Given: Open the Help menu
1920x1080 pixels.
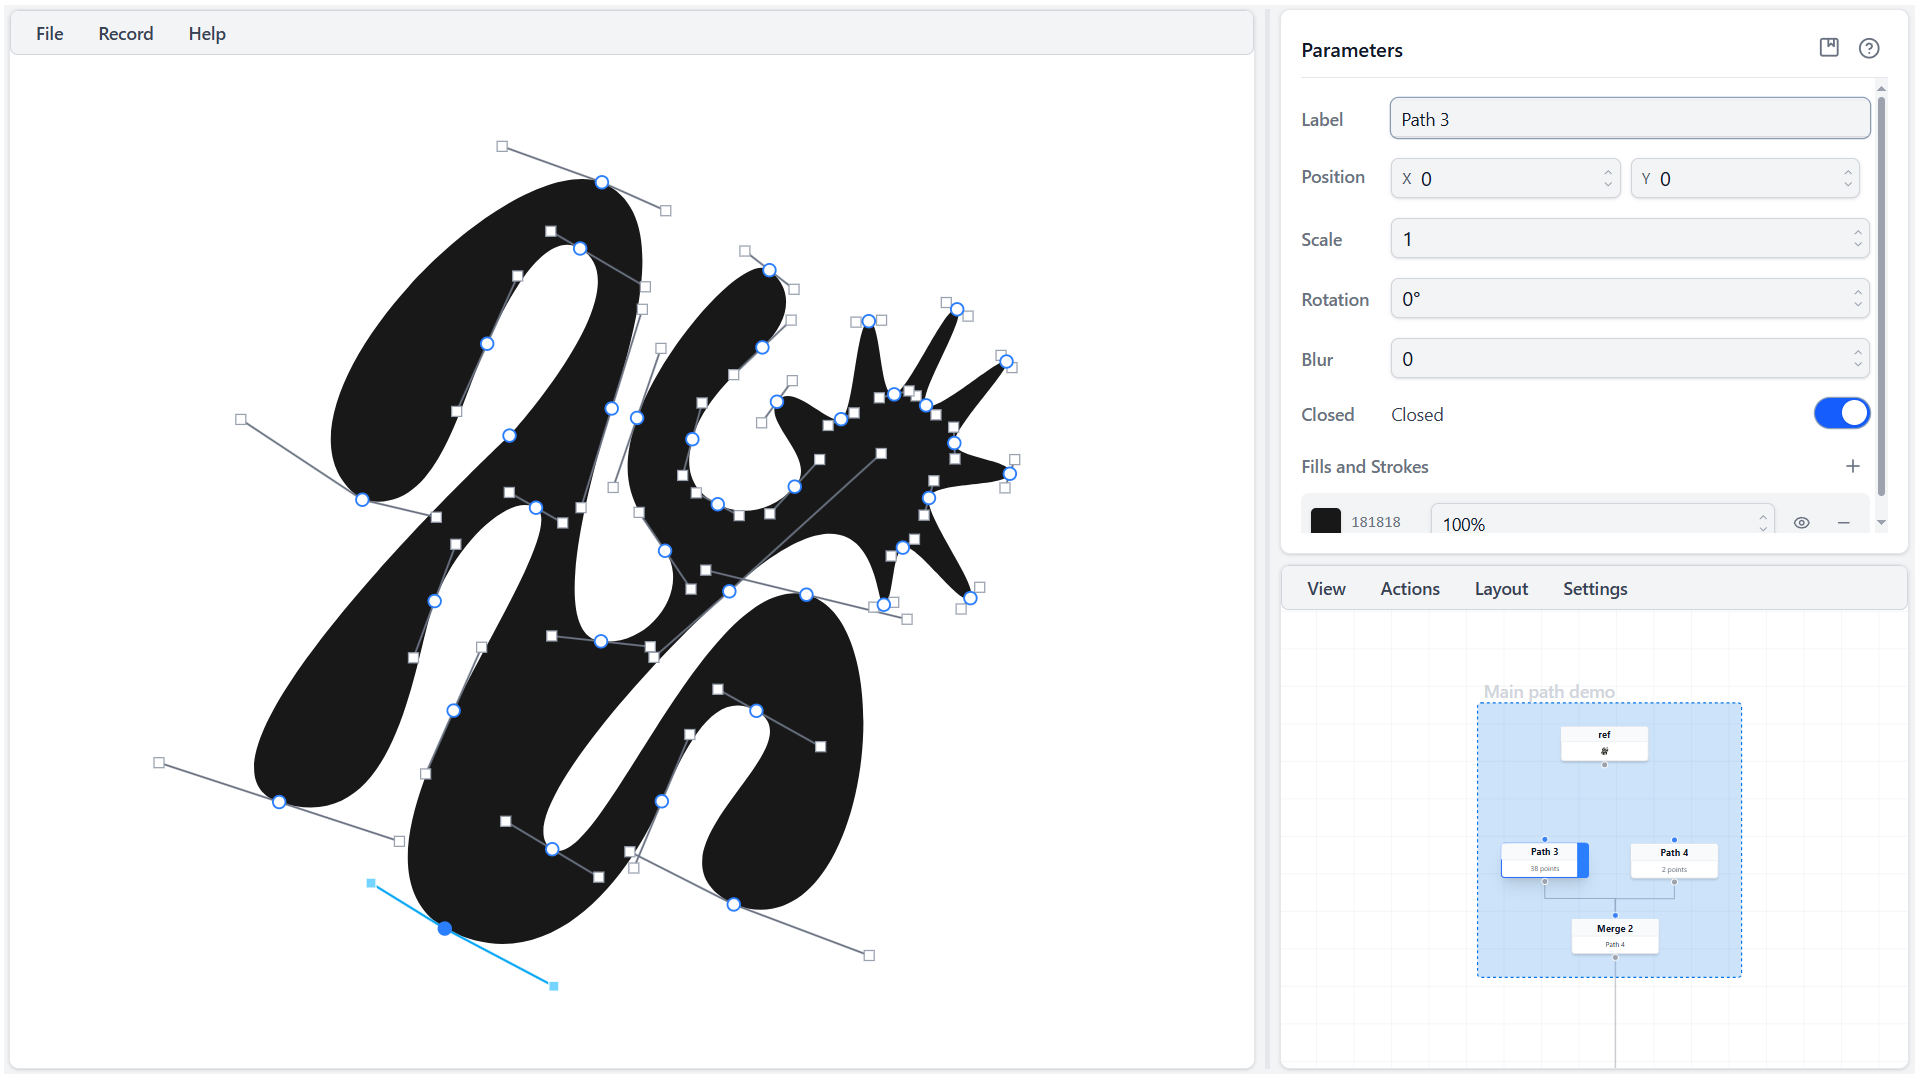Looking at the screenshot, I should [206, 33].
